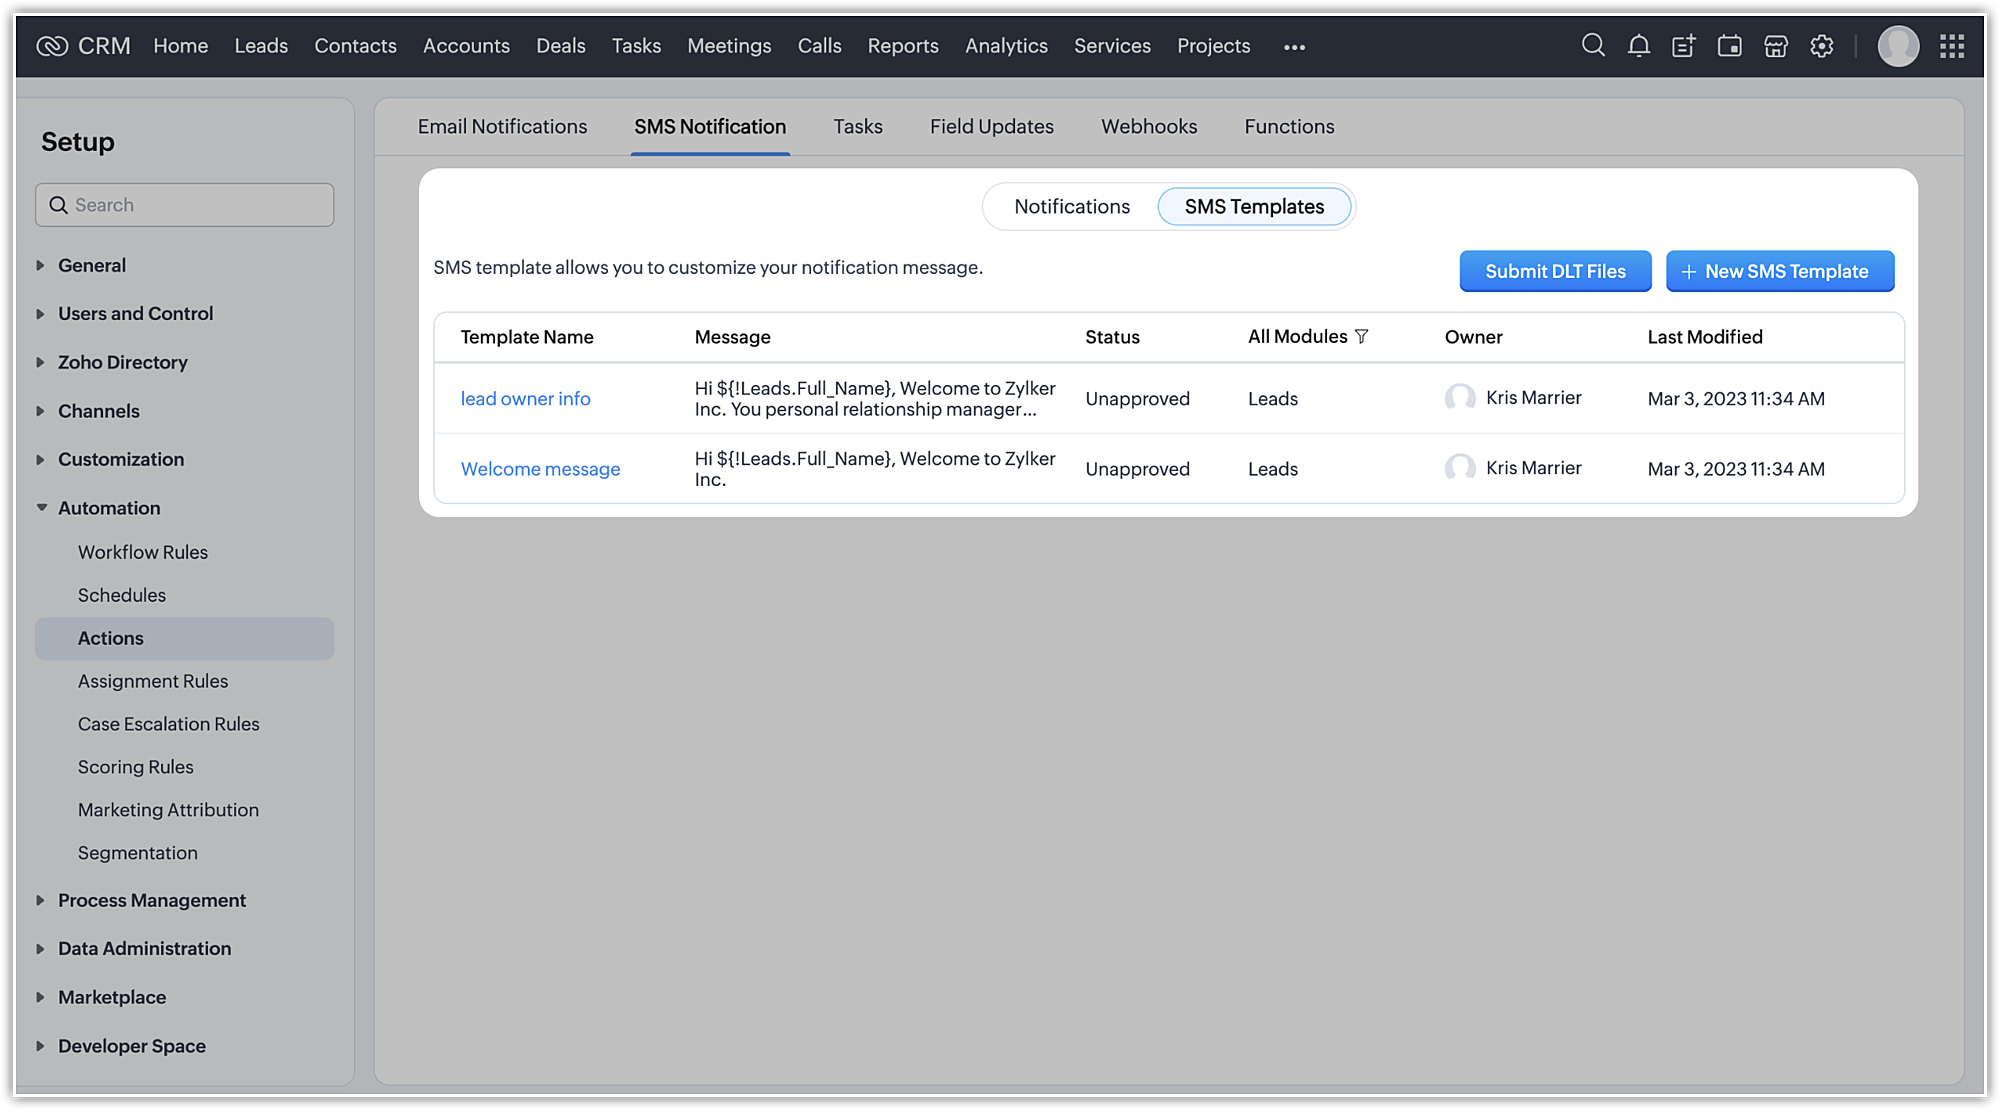This screenshot has height=1110, width=2000.
Task: Open more modules ellipsis menu
Action: click(x=1294, y=47)
